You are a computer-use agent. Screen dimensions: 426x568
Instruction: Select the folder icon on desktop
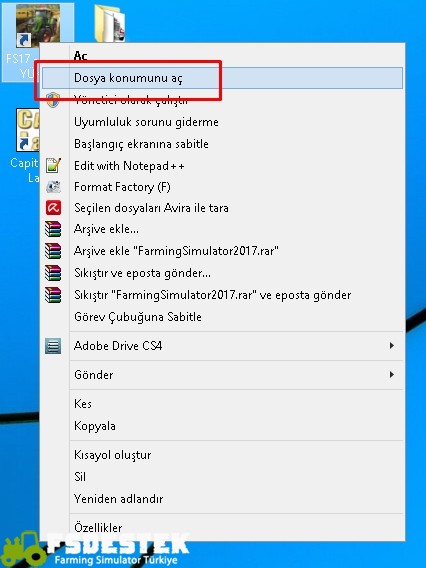(110, 23)
